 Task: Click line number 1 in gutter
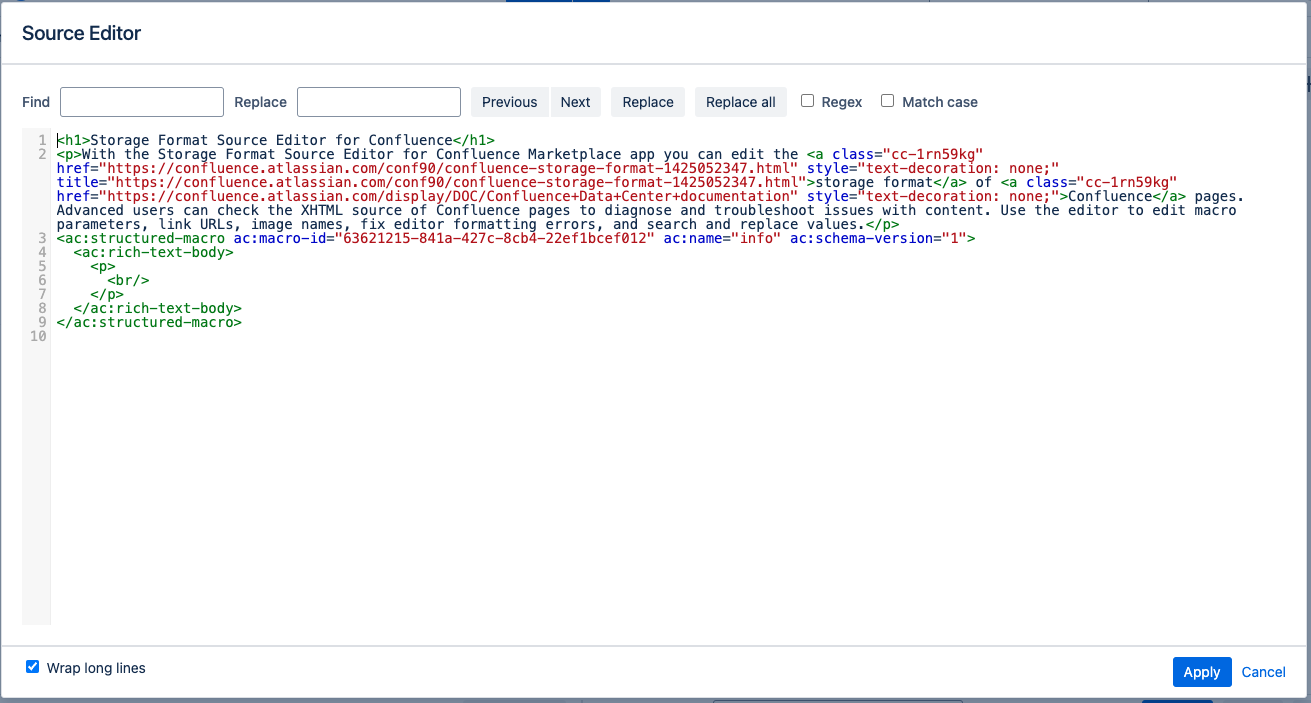[x=42, y=140]
